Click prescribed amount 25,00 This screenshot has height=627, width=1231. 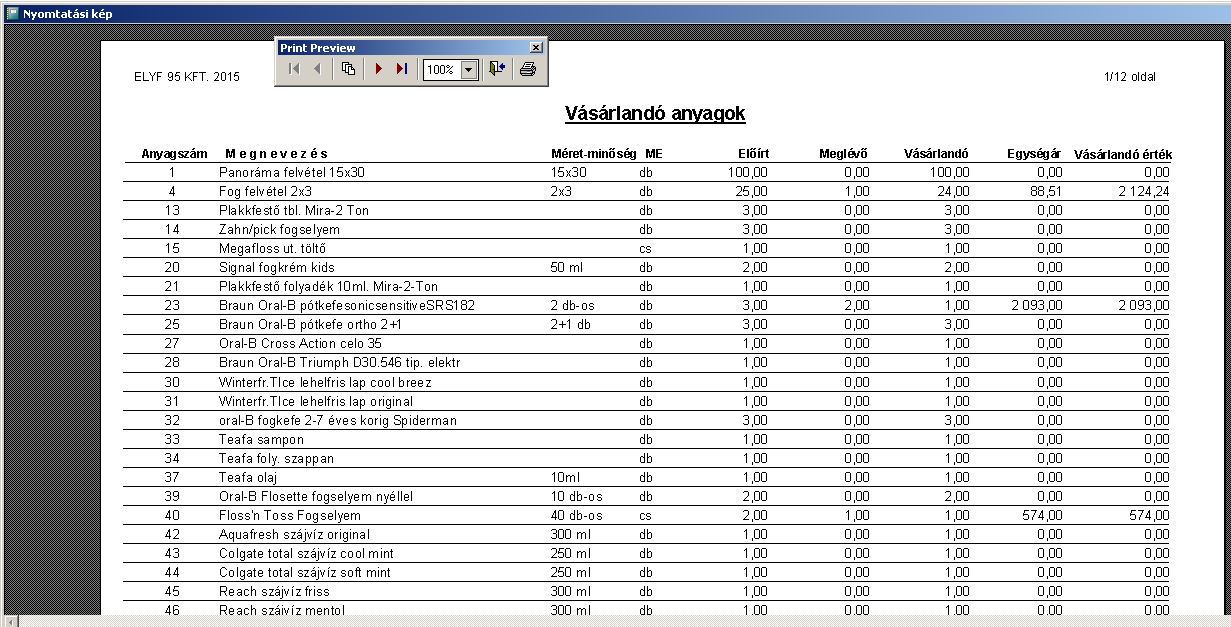[751, 191]
